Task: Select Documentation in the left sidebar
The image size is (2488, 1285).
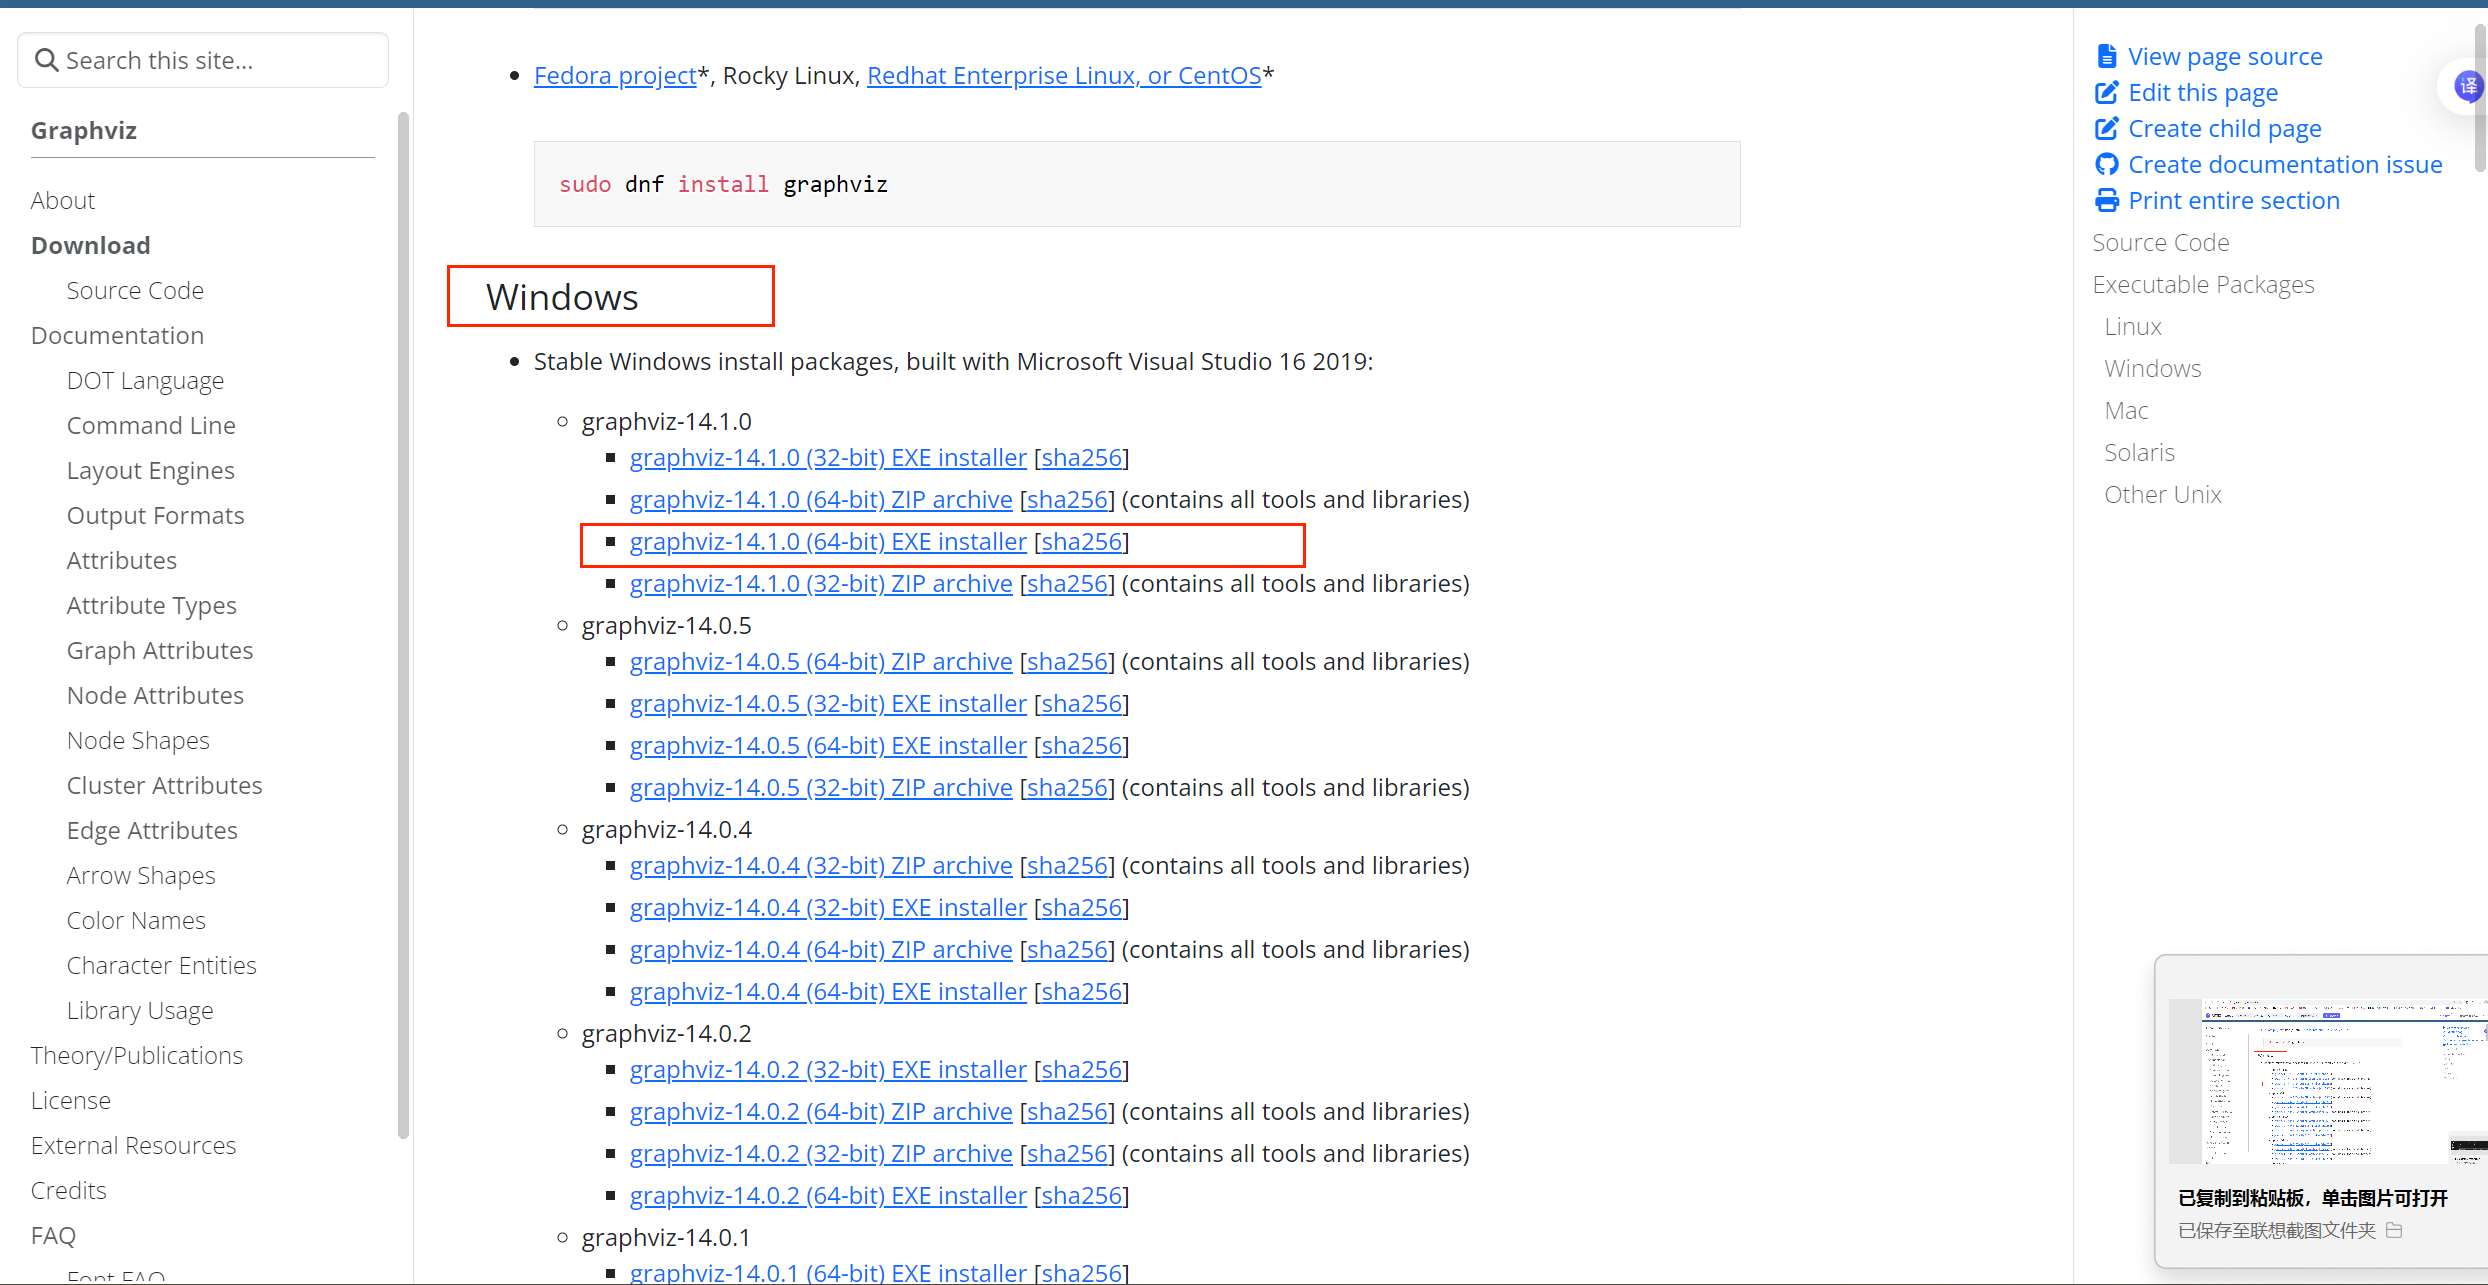Action: pyautogui.click(x=117, y=336)
